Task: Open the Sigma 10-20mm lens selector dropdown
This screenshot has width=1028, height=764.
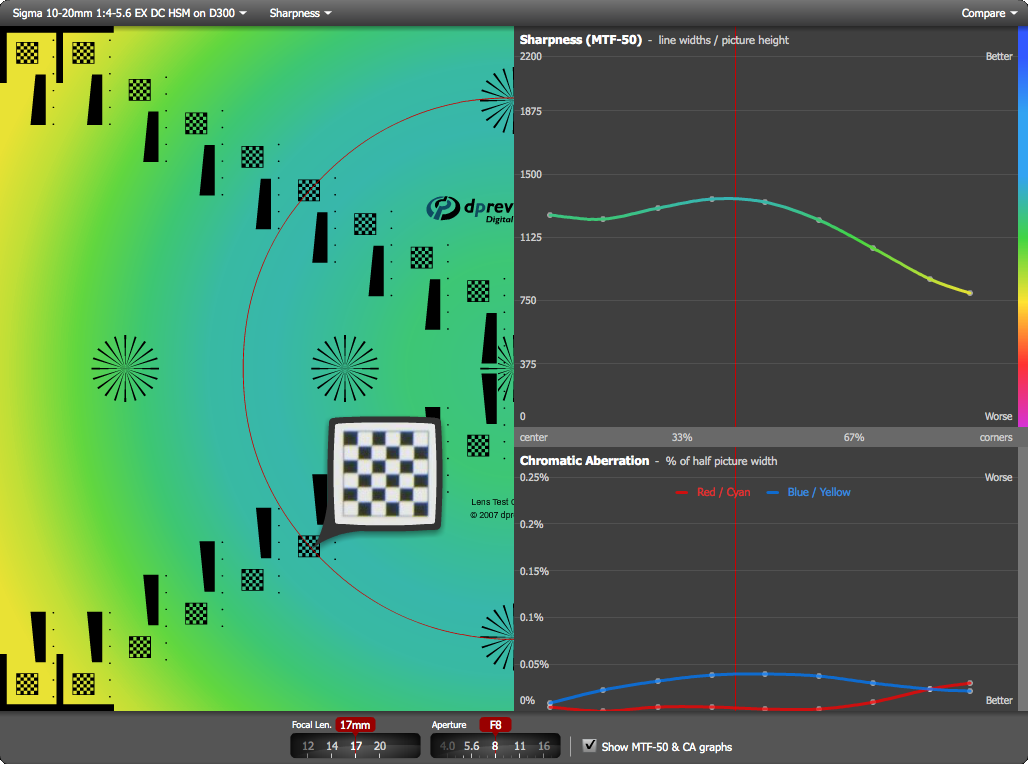Action: click(x=129, y=13)
